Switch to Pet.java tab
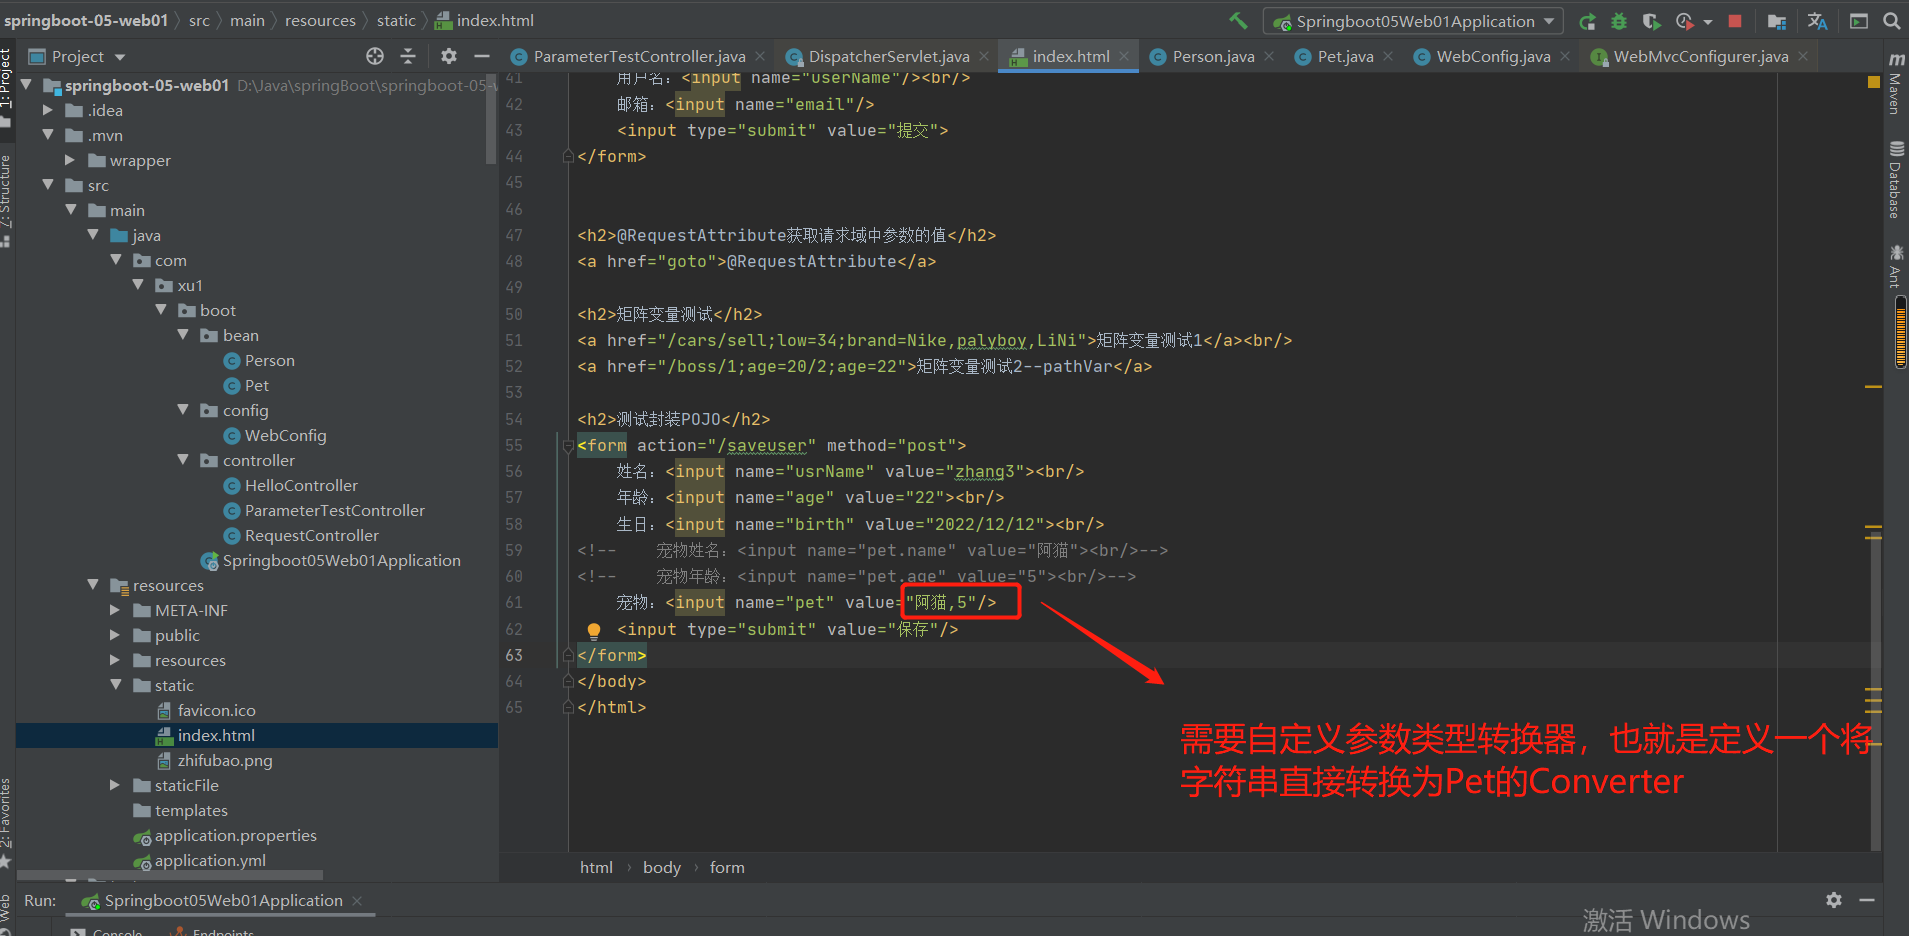This screenshot has width=1909, height=936. [1344, 56]
